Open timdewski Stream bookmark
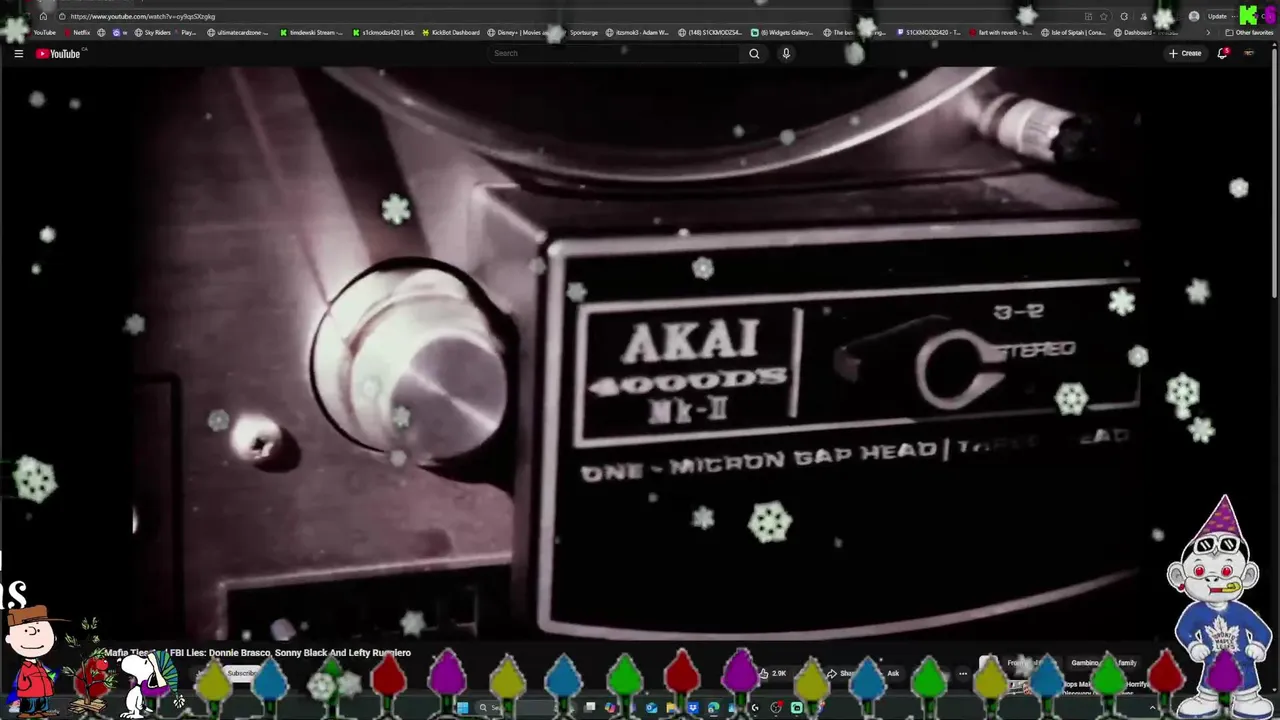The image size is (1280, 720). point(311,32)
